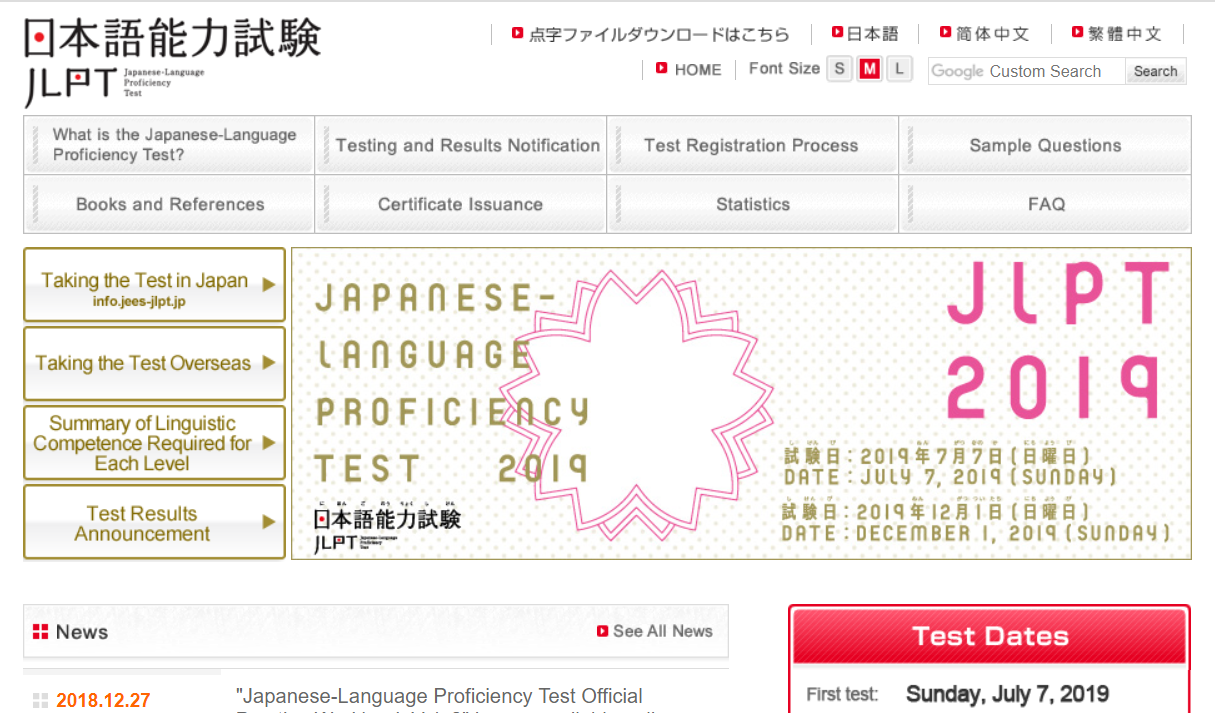
Task: Click the red arrow icon beside 日本語
Action: (837, 32)
